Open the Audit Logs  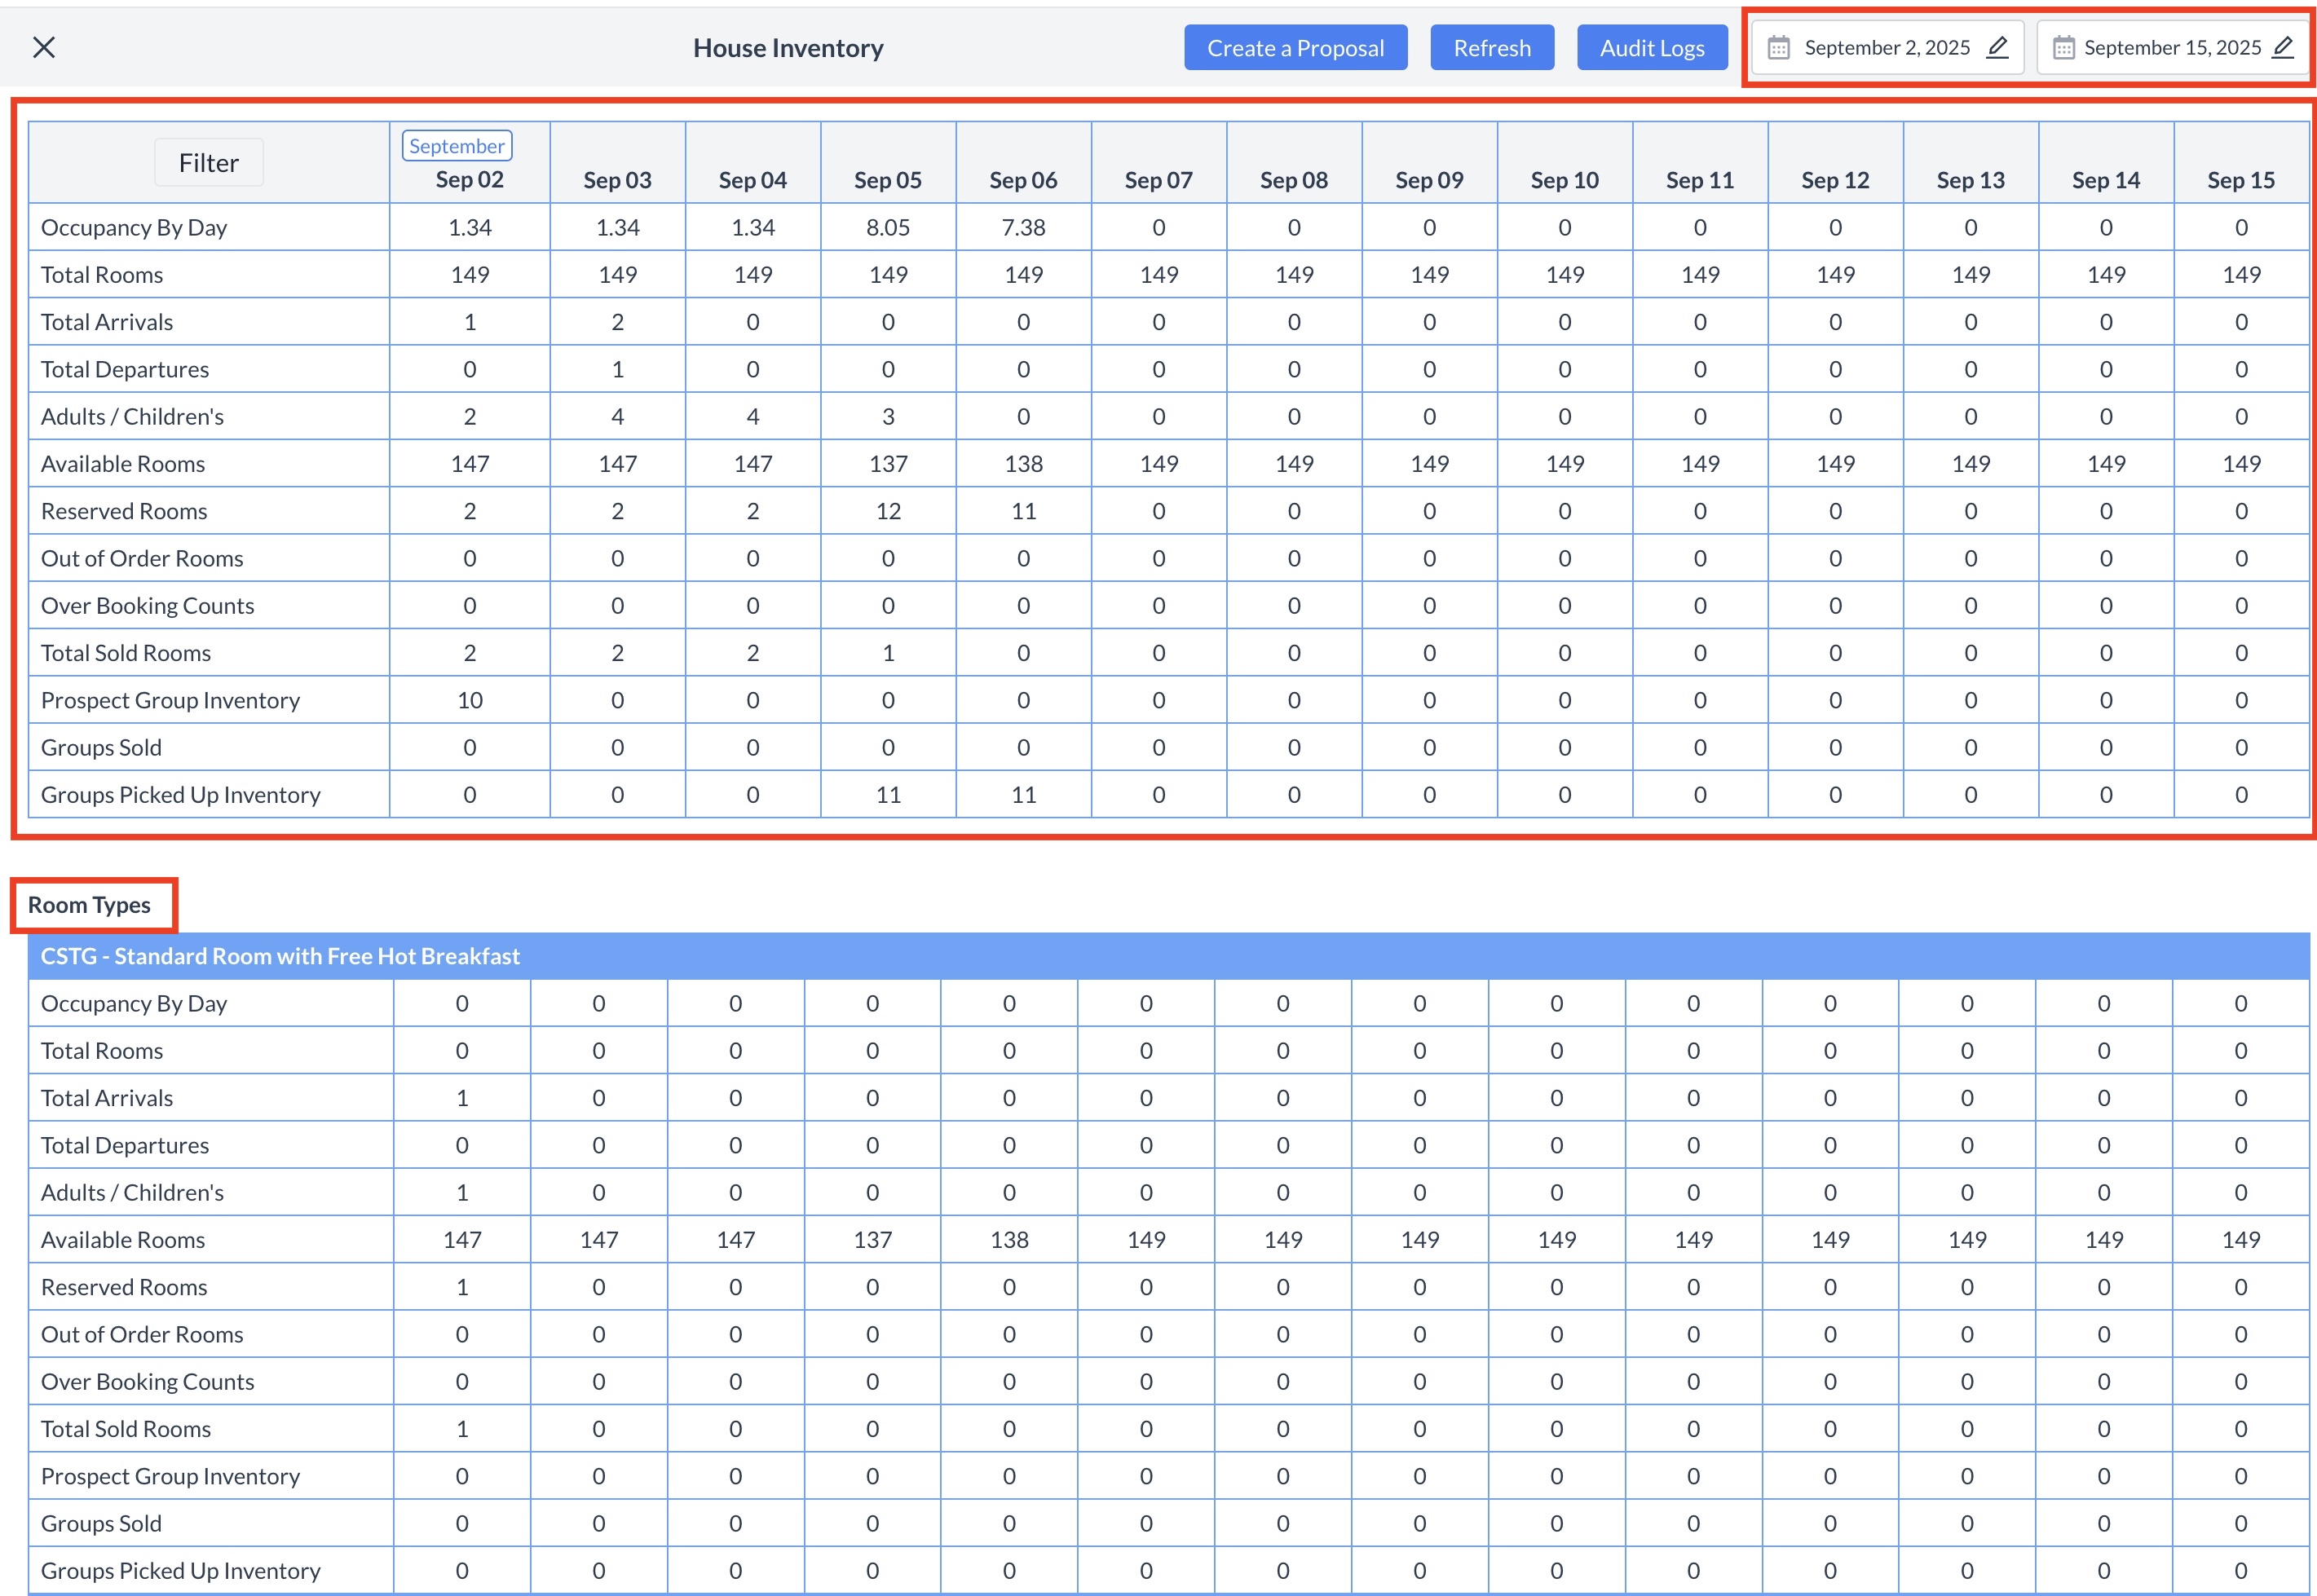pos(1651,48)
